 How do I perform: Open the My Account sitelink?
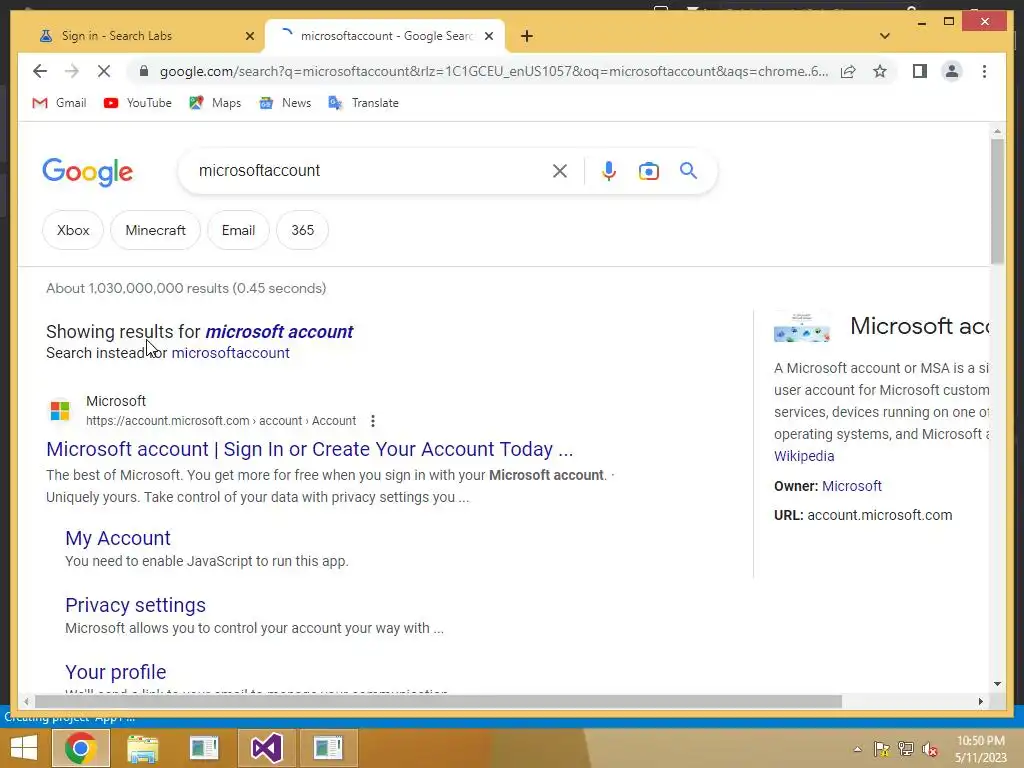click(x=118, y=538)
